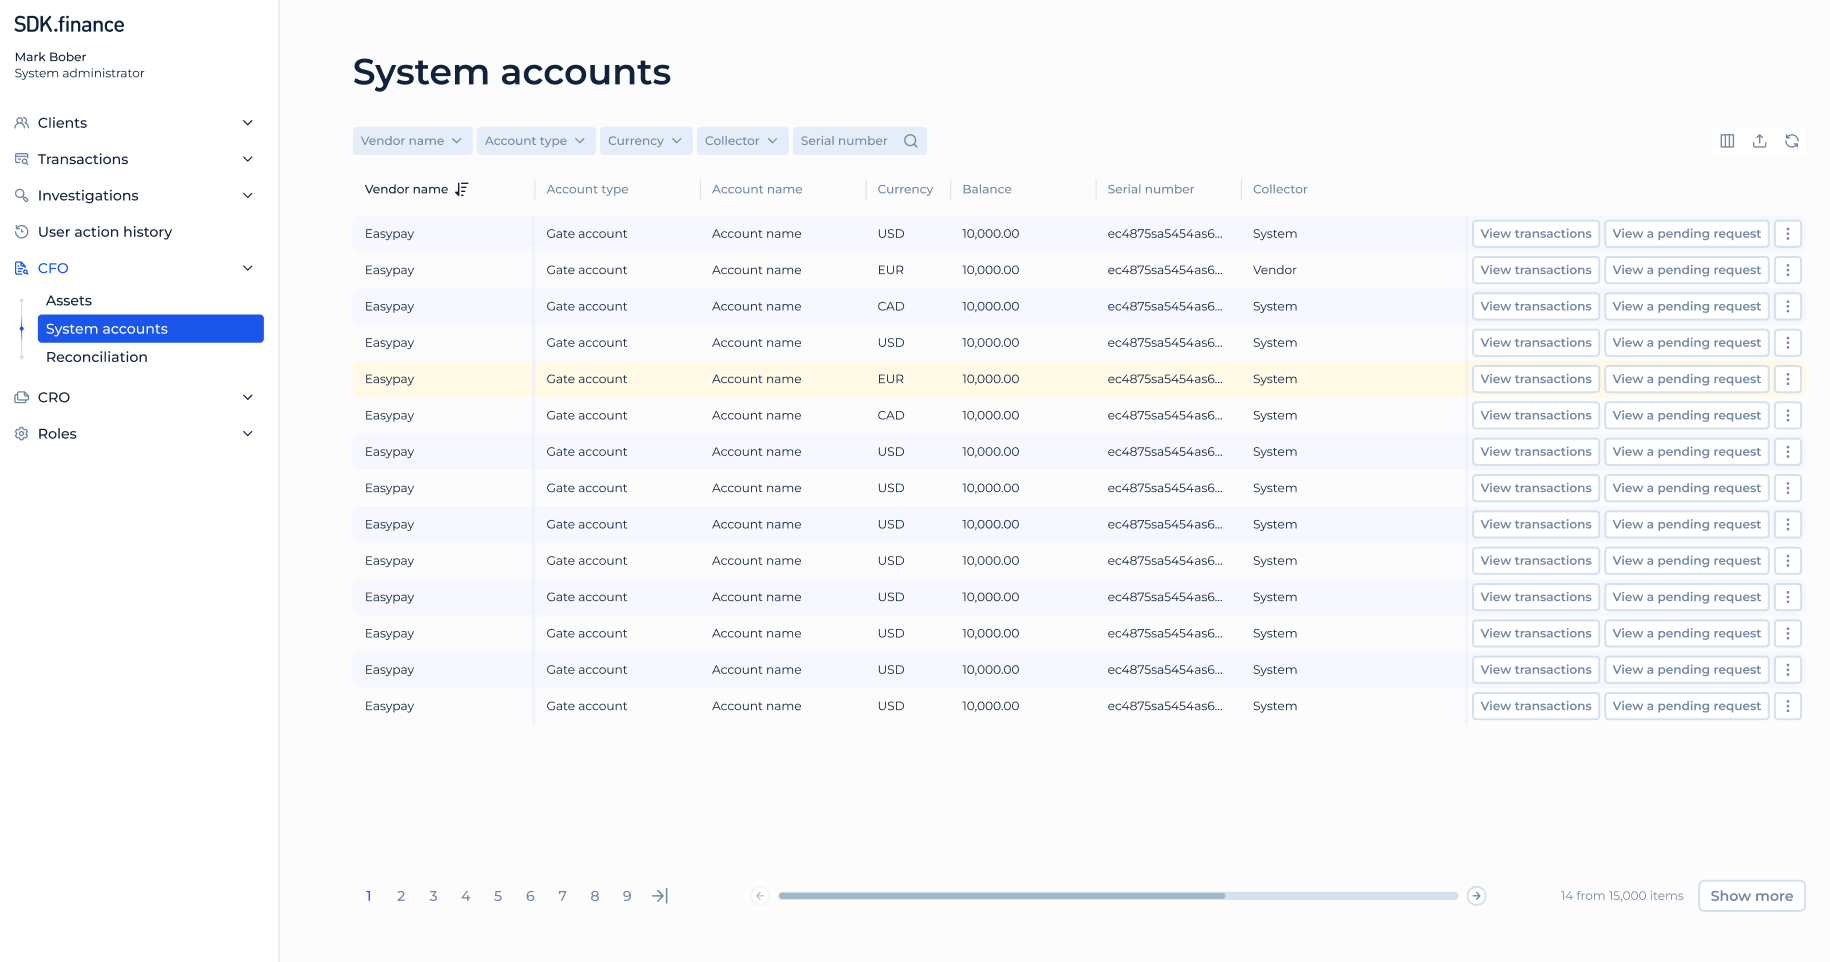This screenshot has height=962, width=1830.
Task: Select the Investigations magnifier icon
Action: pos(20,196)
